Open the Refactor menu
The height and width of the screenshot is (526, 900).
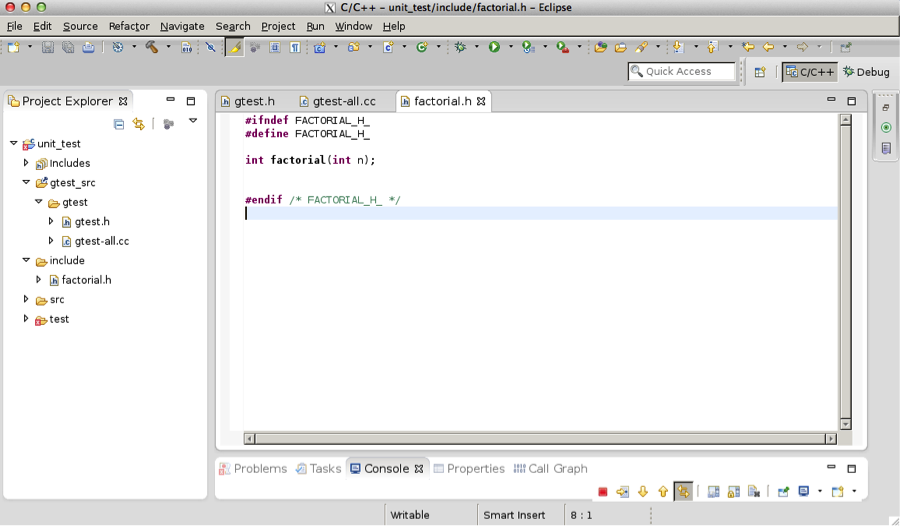click(129, 26)
